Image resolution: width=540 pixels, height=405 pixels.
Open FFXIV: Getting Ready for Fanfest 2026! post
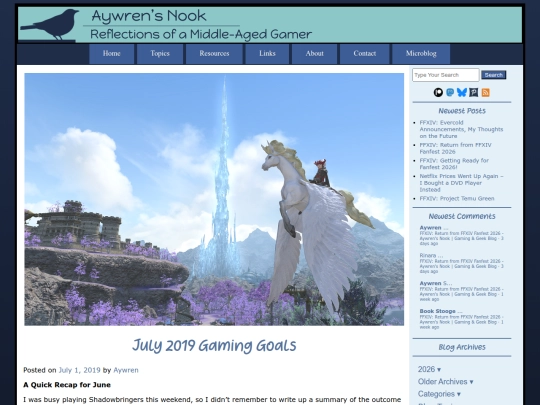454,164
